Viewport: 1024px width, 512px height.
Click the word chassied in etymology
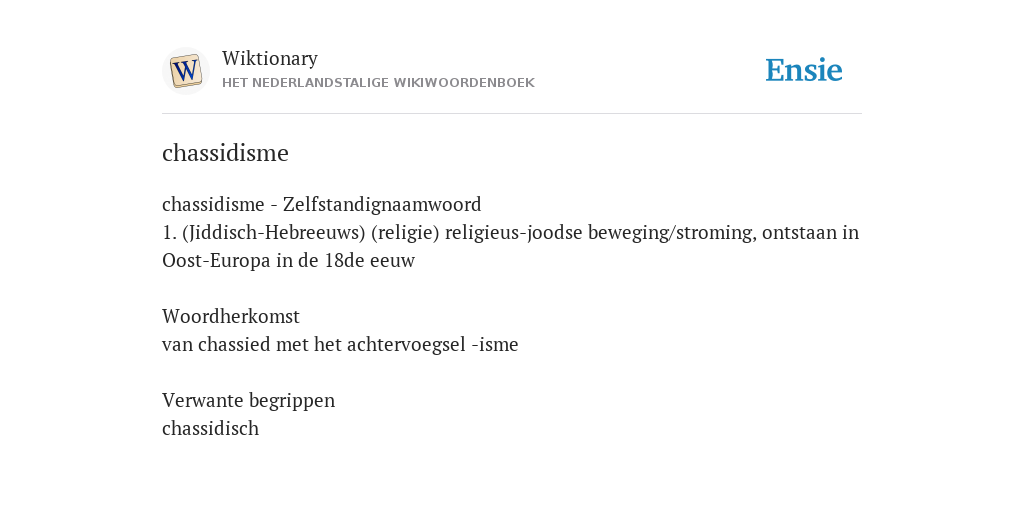pos(234,344)
